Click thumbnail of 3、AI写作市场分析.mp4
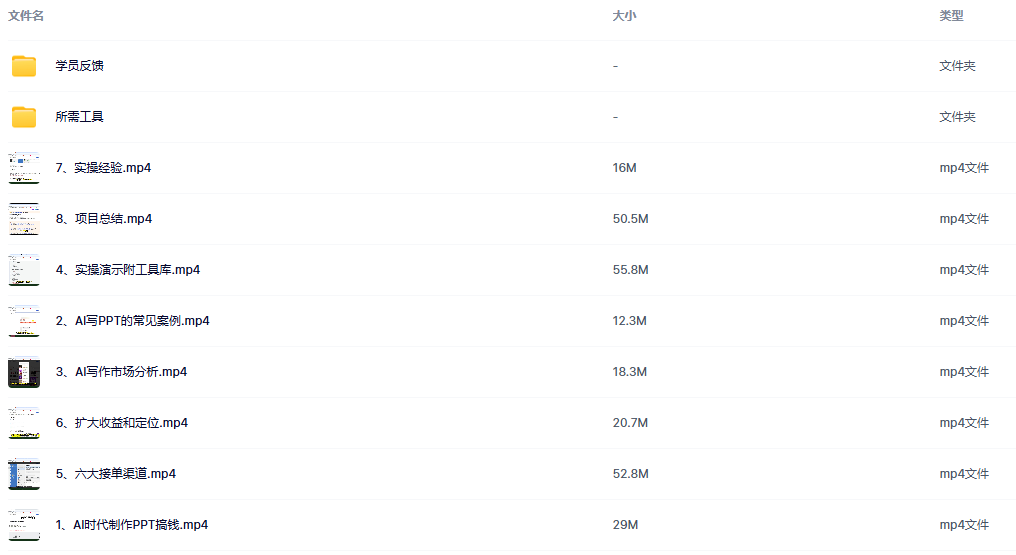Screen dimensions: 1016x555 (x=24, y=372)
